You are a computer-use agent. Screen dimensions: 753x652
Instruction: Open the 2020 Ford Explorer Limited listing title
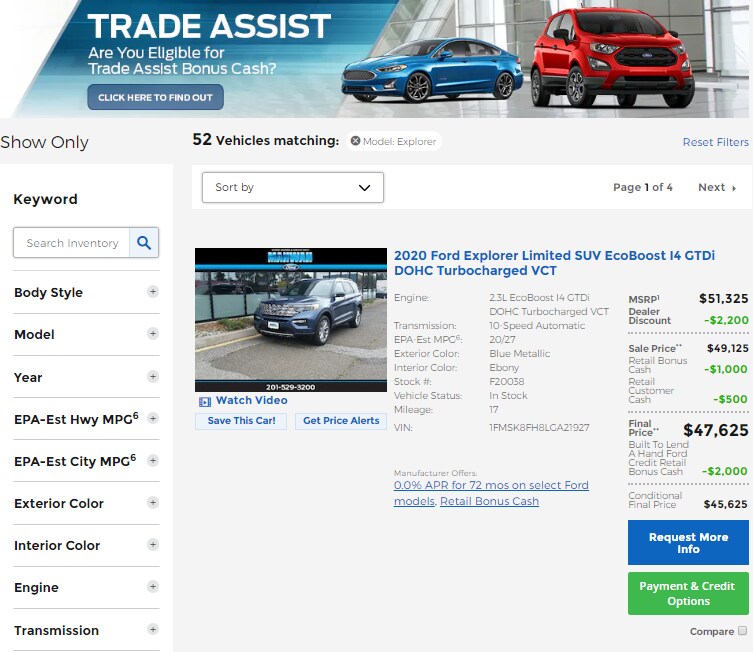tap(554, 263)
